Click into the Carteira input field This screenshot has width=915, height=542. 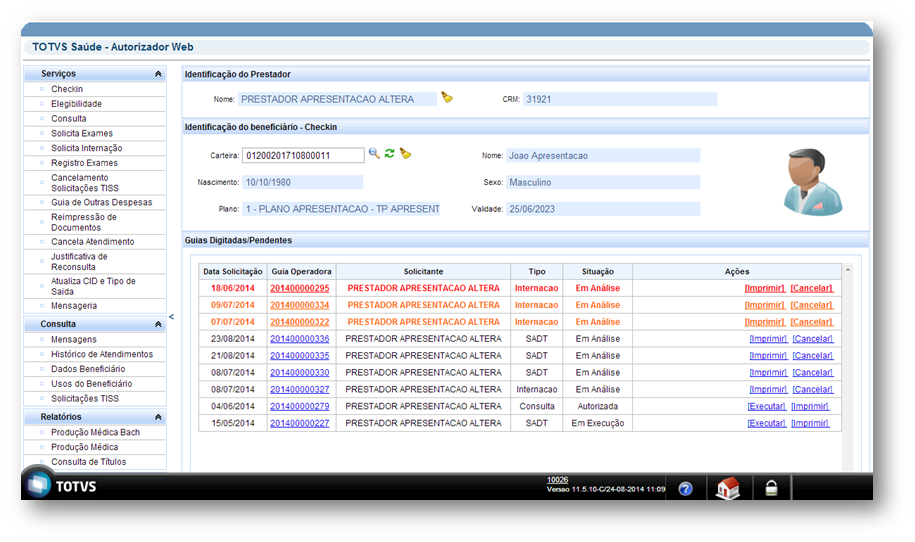point(303,155)
